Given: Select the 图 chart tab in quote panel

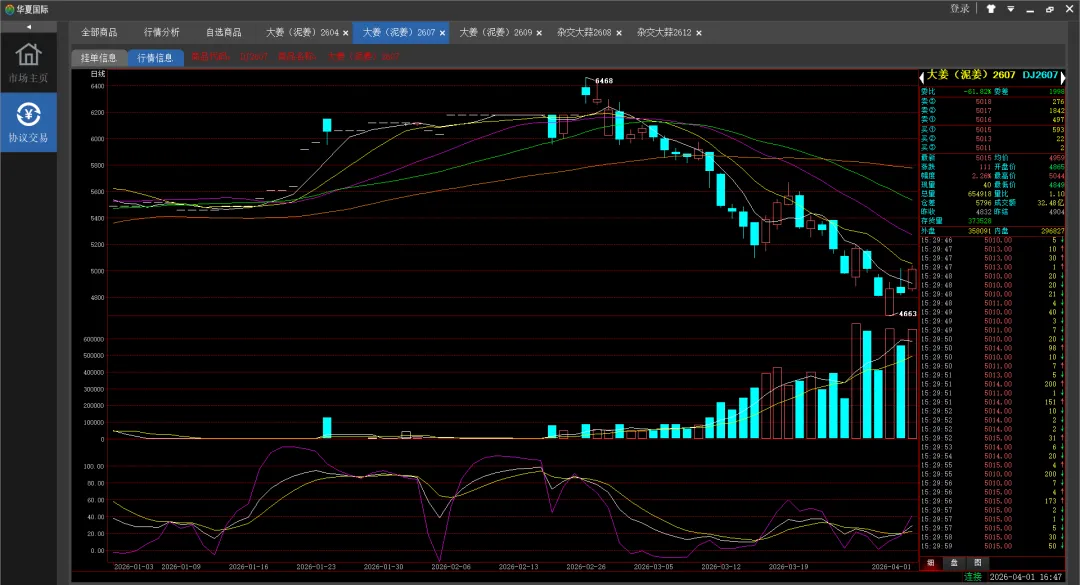Looking at the screenshot, I should [977, 563].
